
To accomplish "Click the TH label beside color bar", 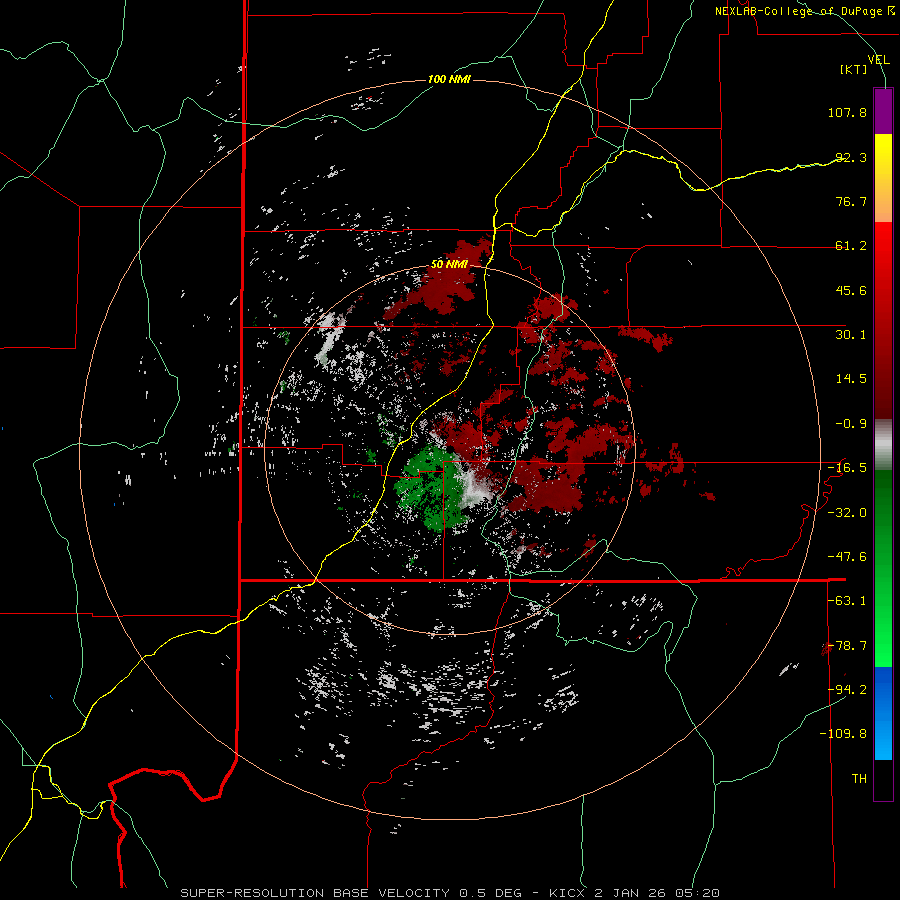I will (859, 778).
